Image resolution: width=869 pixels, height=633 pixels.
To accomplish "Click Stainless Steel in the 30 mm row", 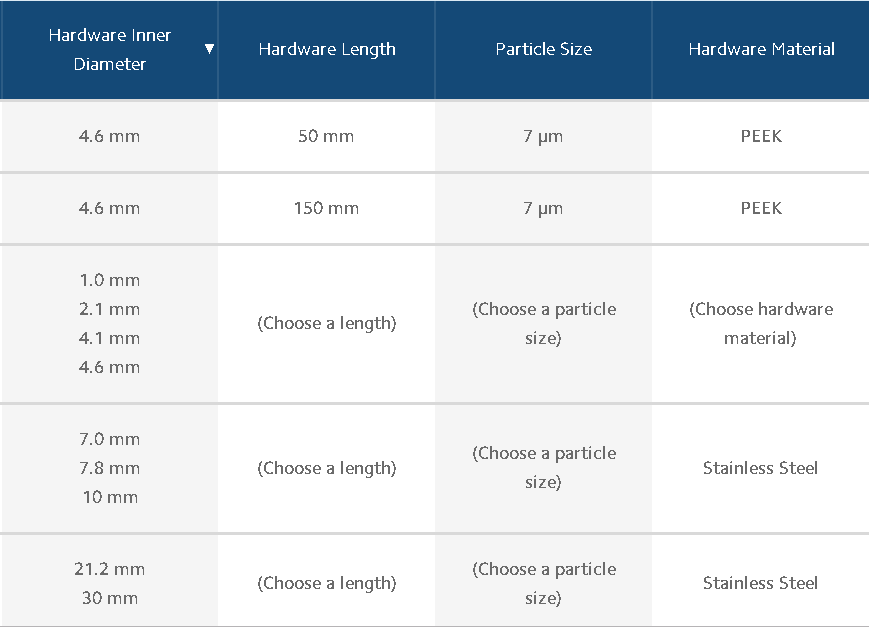I will tap(760, 583).
